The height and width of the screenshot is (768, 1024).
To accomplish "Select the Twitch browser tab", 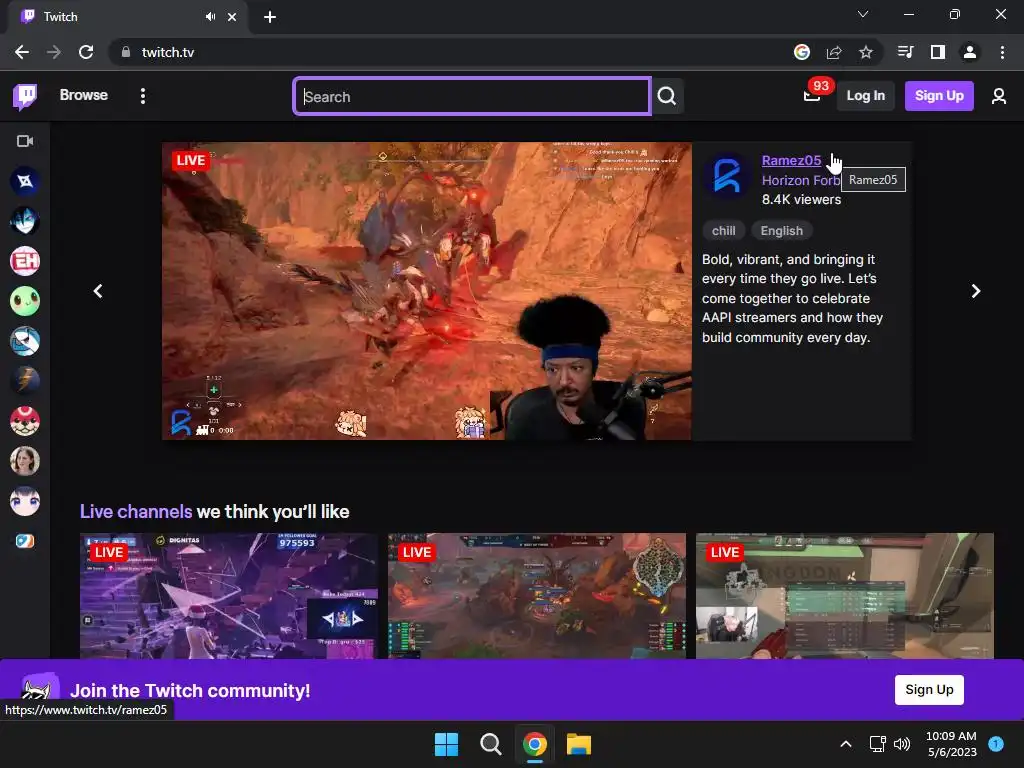I will [127, 17].
